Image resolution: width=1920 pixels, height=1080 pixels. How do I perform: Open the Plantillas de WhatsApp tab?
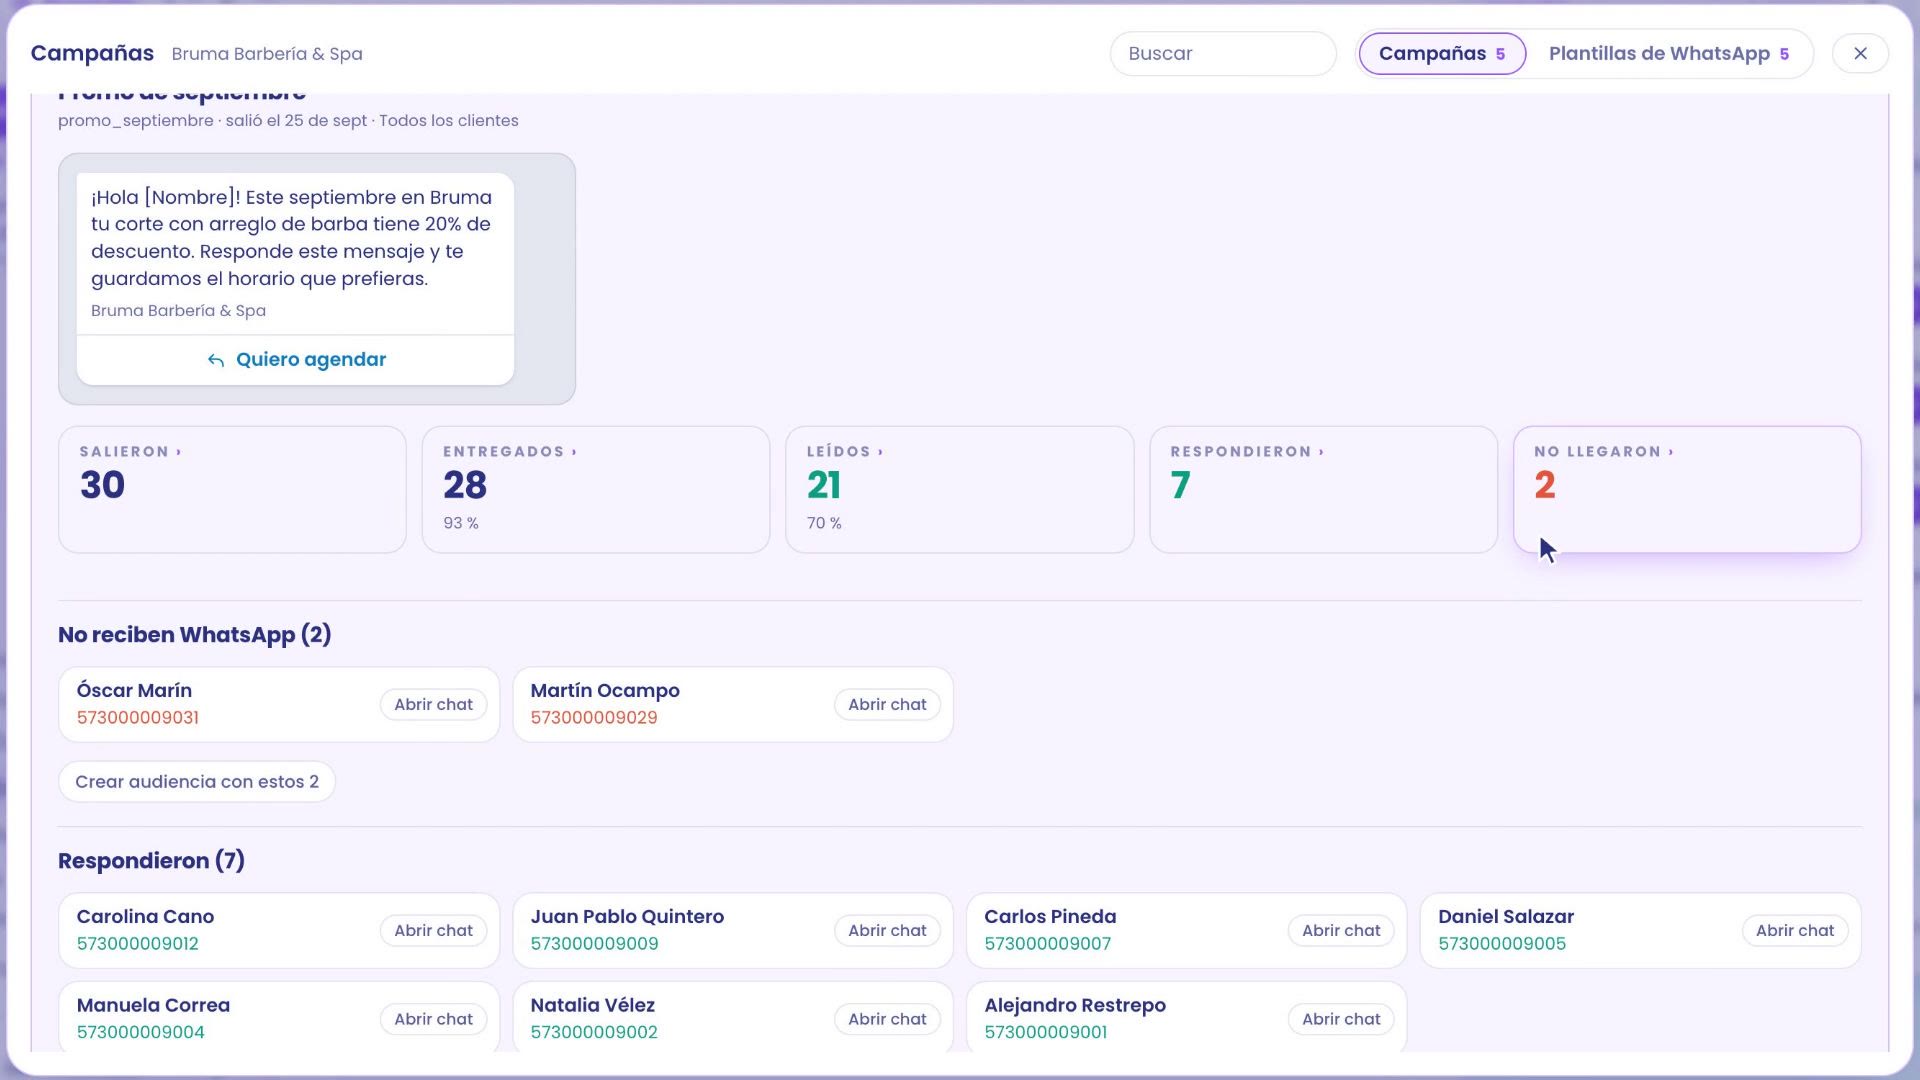[1668, 53]
